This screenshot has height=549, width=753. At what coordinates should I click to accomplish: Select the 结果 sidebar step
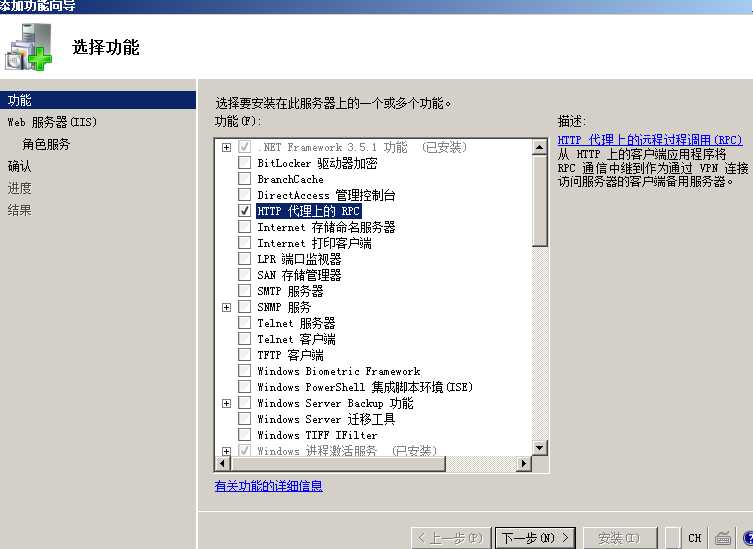20,210
